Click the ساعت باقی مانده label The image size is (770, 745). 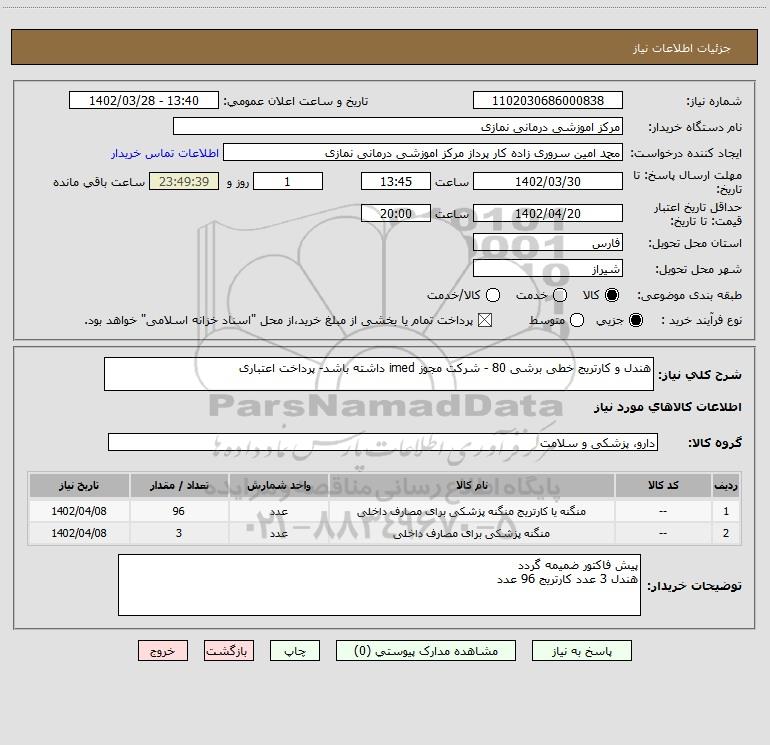pyautogui.click(x=99, y=182)
